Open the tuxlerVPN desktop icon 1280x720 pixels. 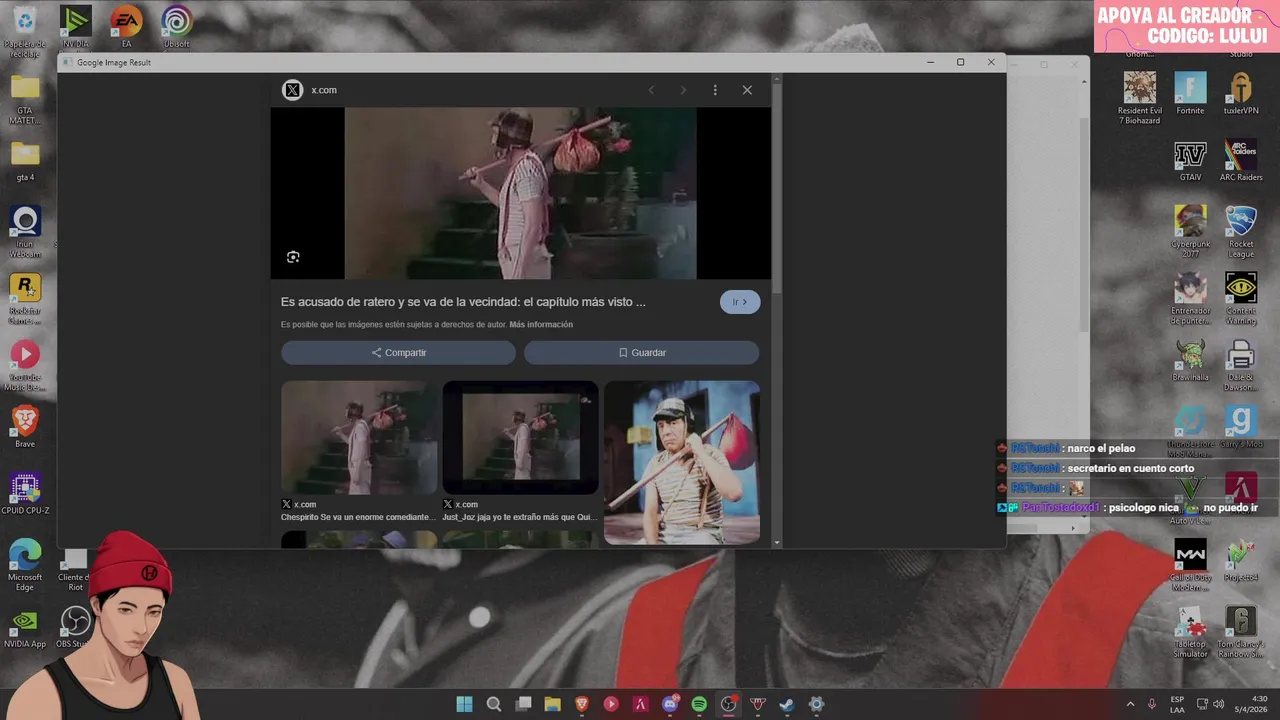pyautogui.click(x=1241, y=94)
